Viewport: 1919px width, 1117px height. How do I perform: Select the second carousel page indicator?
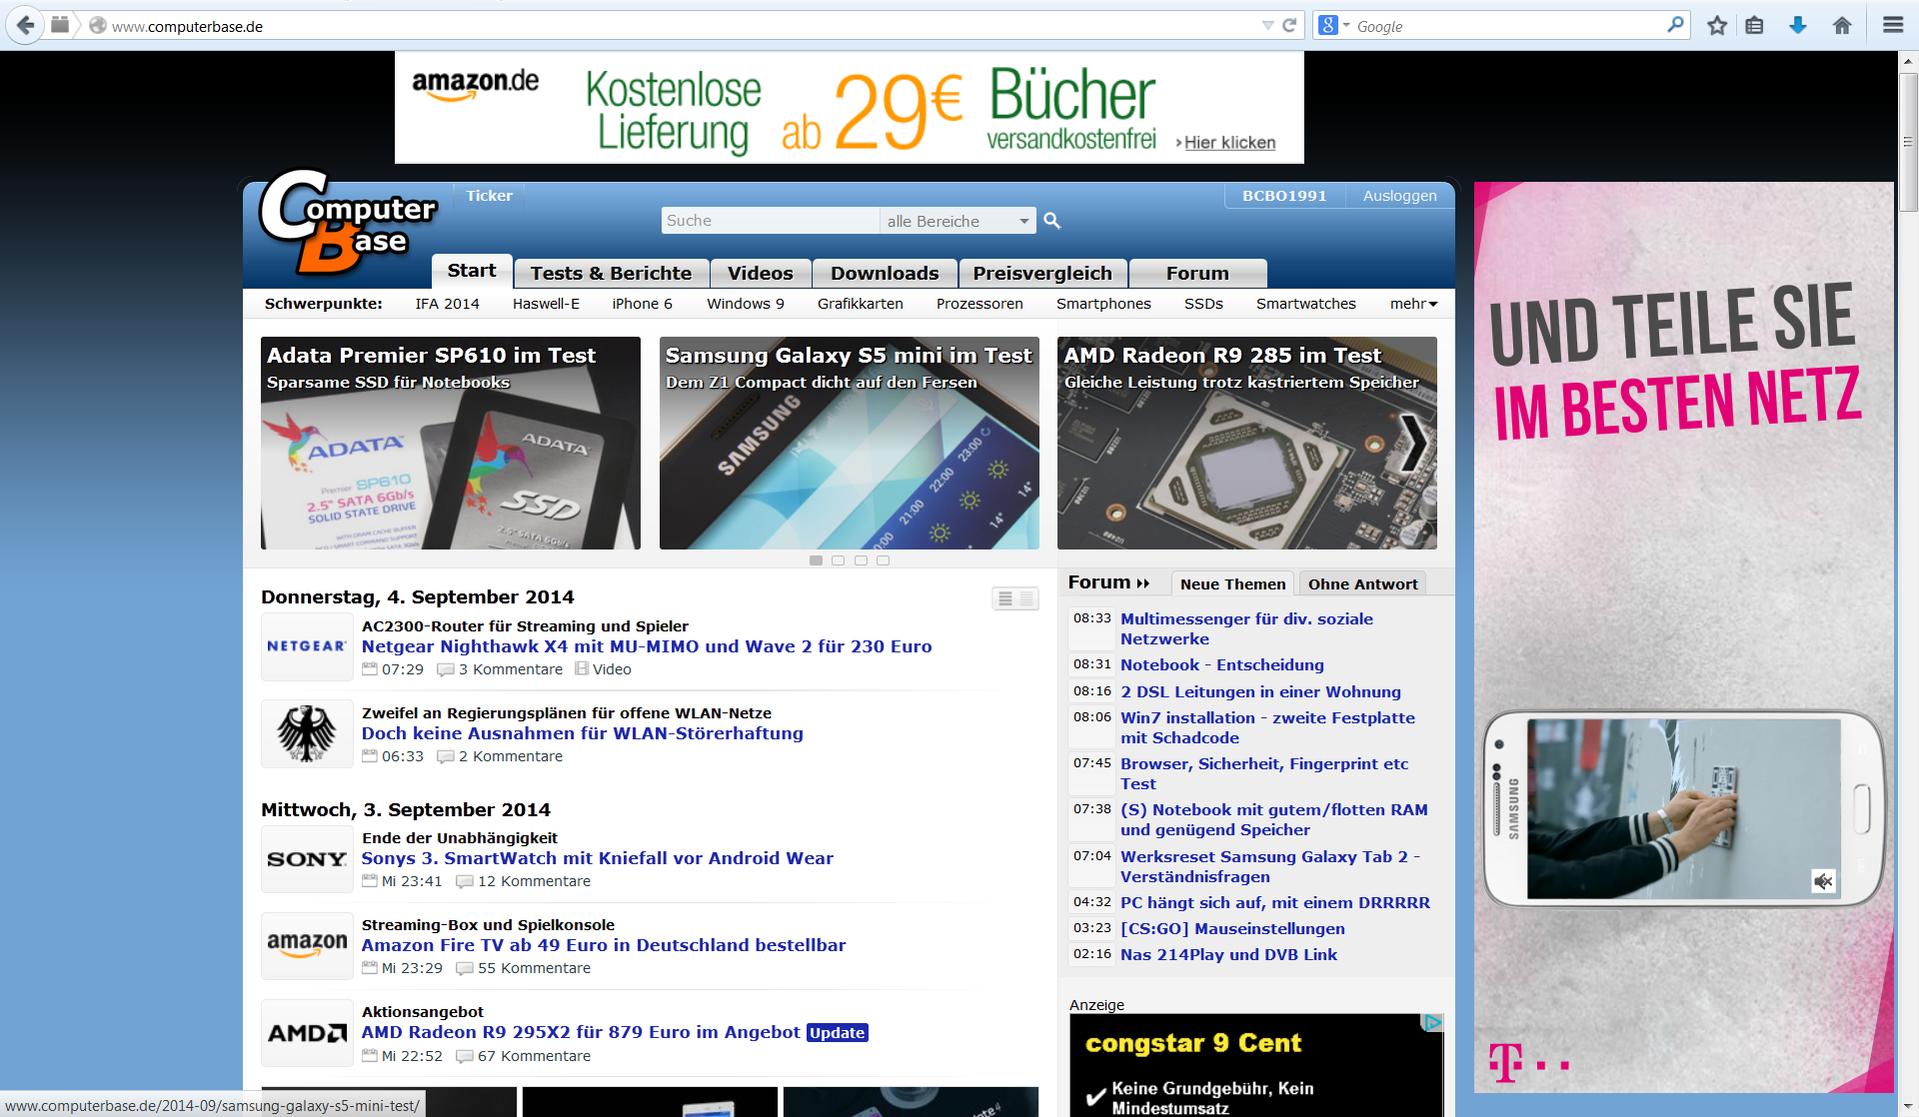838,560
